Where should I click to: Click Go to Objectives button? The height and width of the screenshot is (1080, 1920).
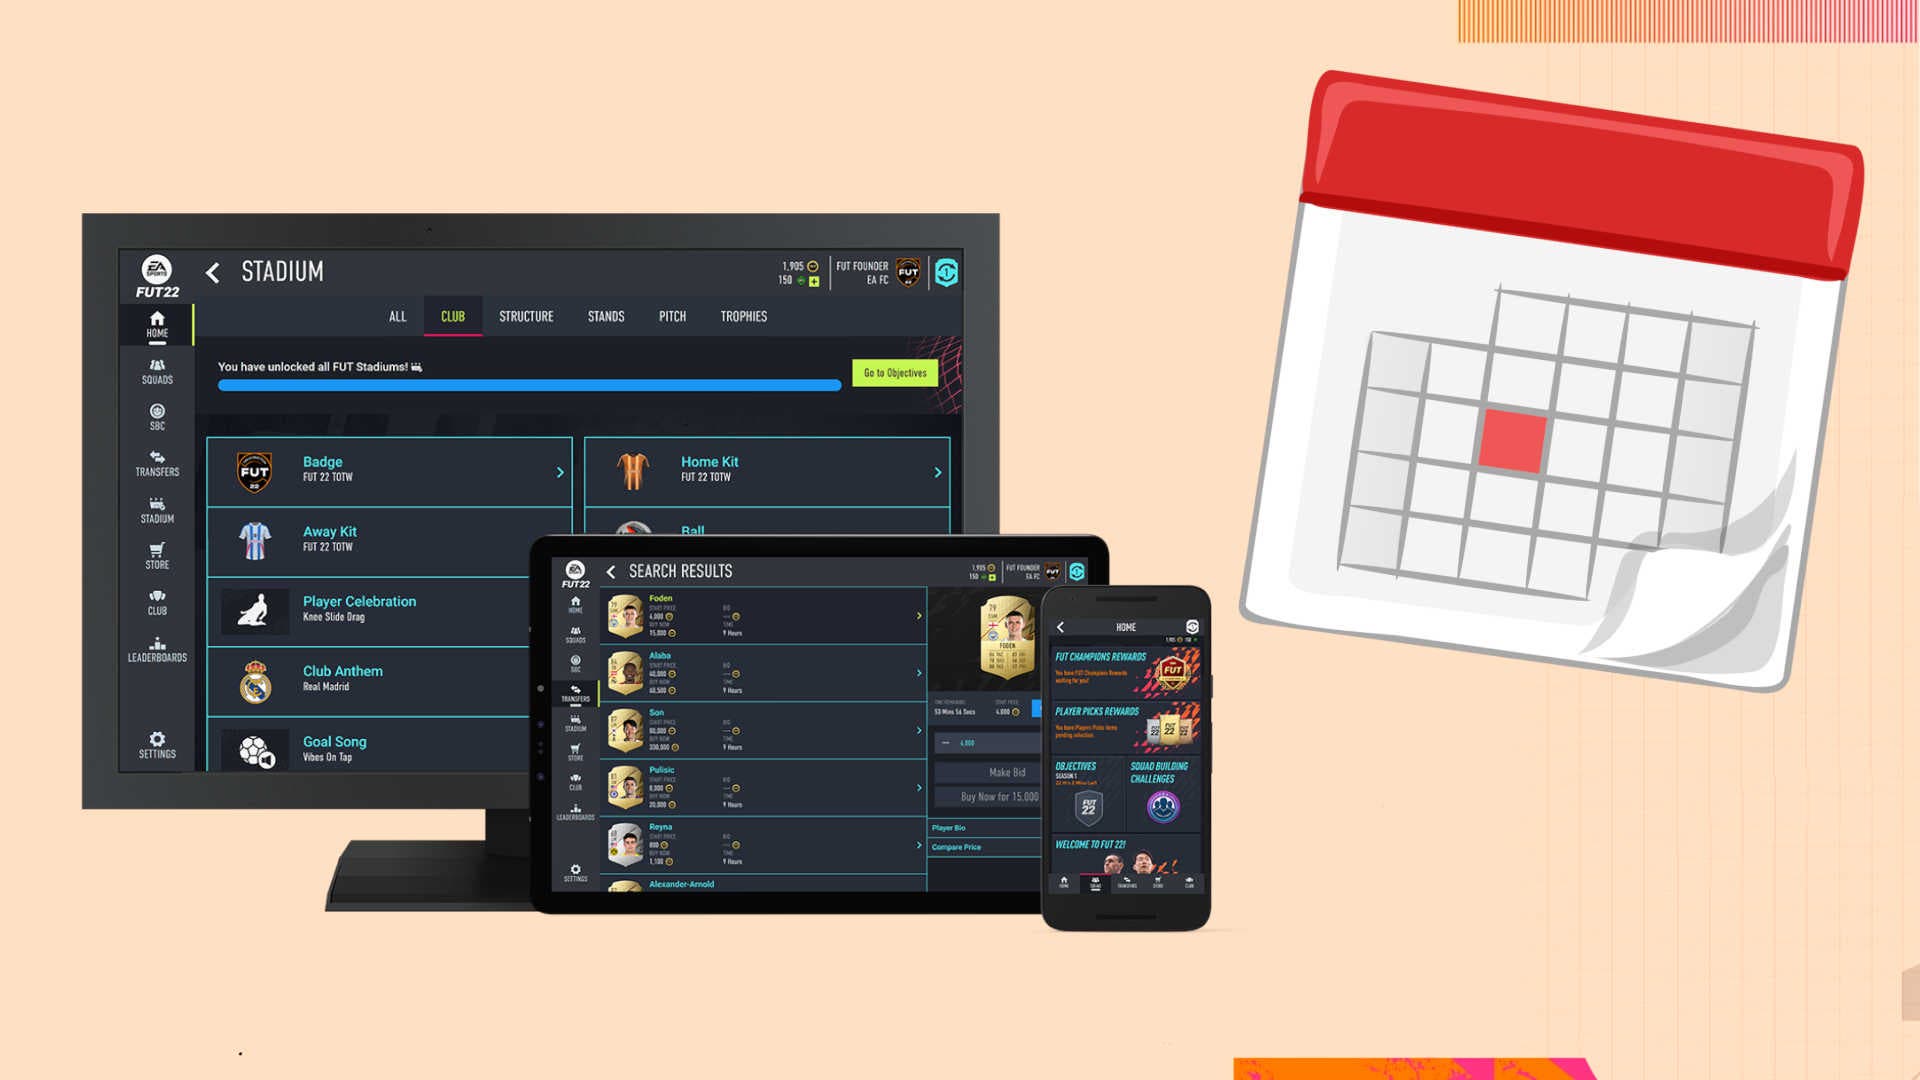click(893, 372)
